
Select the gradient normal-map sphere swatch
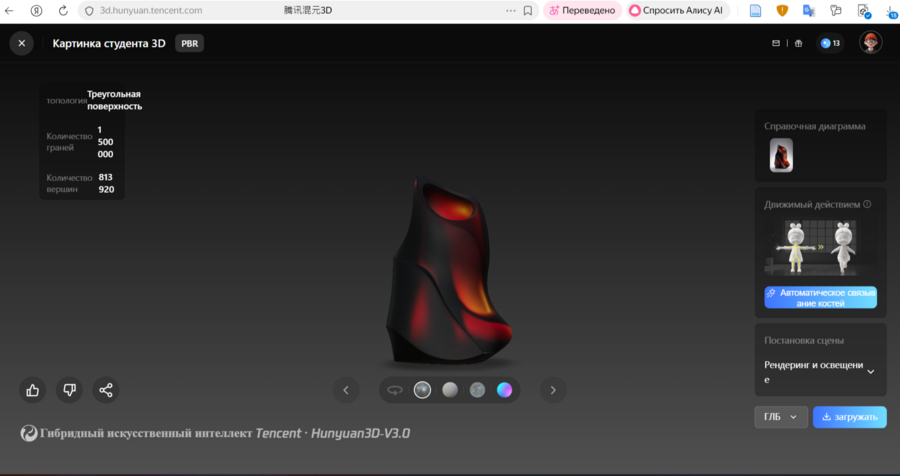click(505, 390)
